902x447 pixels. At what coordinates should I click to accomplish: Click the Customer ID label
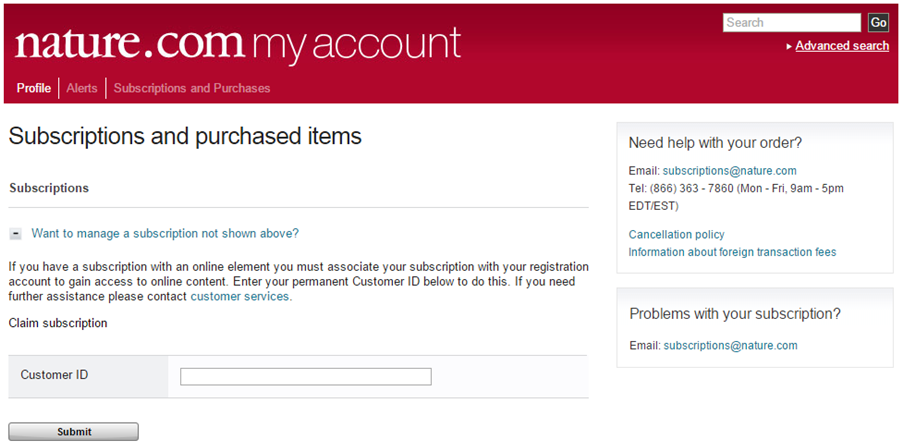[x=54, y=375]
